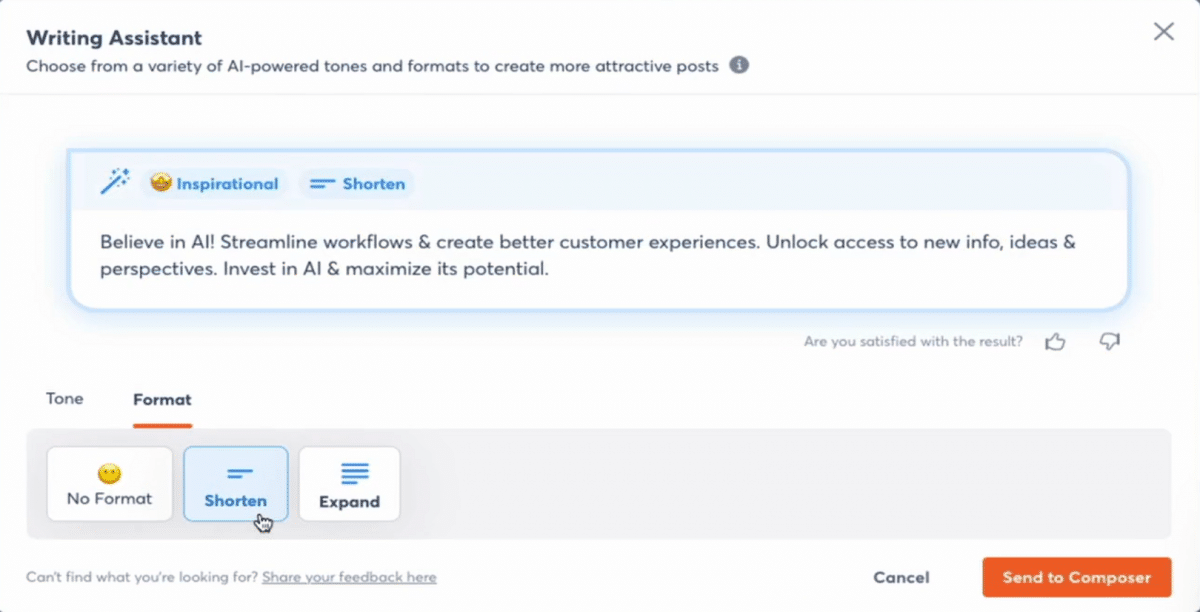Viewport: 1200px width, 612px height.
Task: Switch to the Tone tab
Action: point(64,398)
